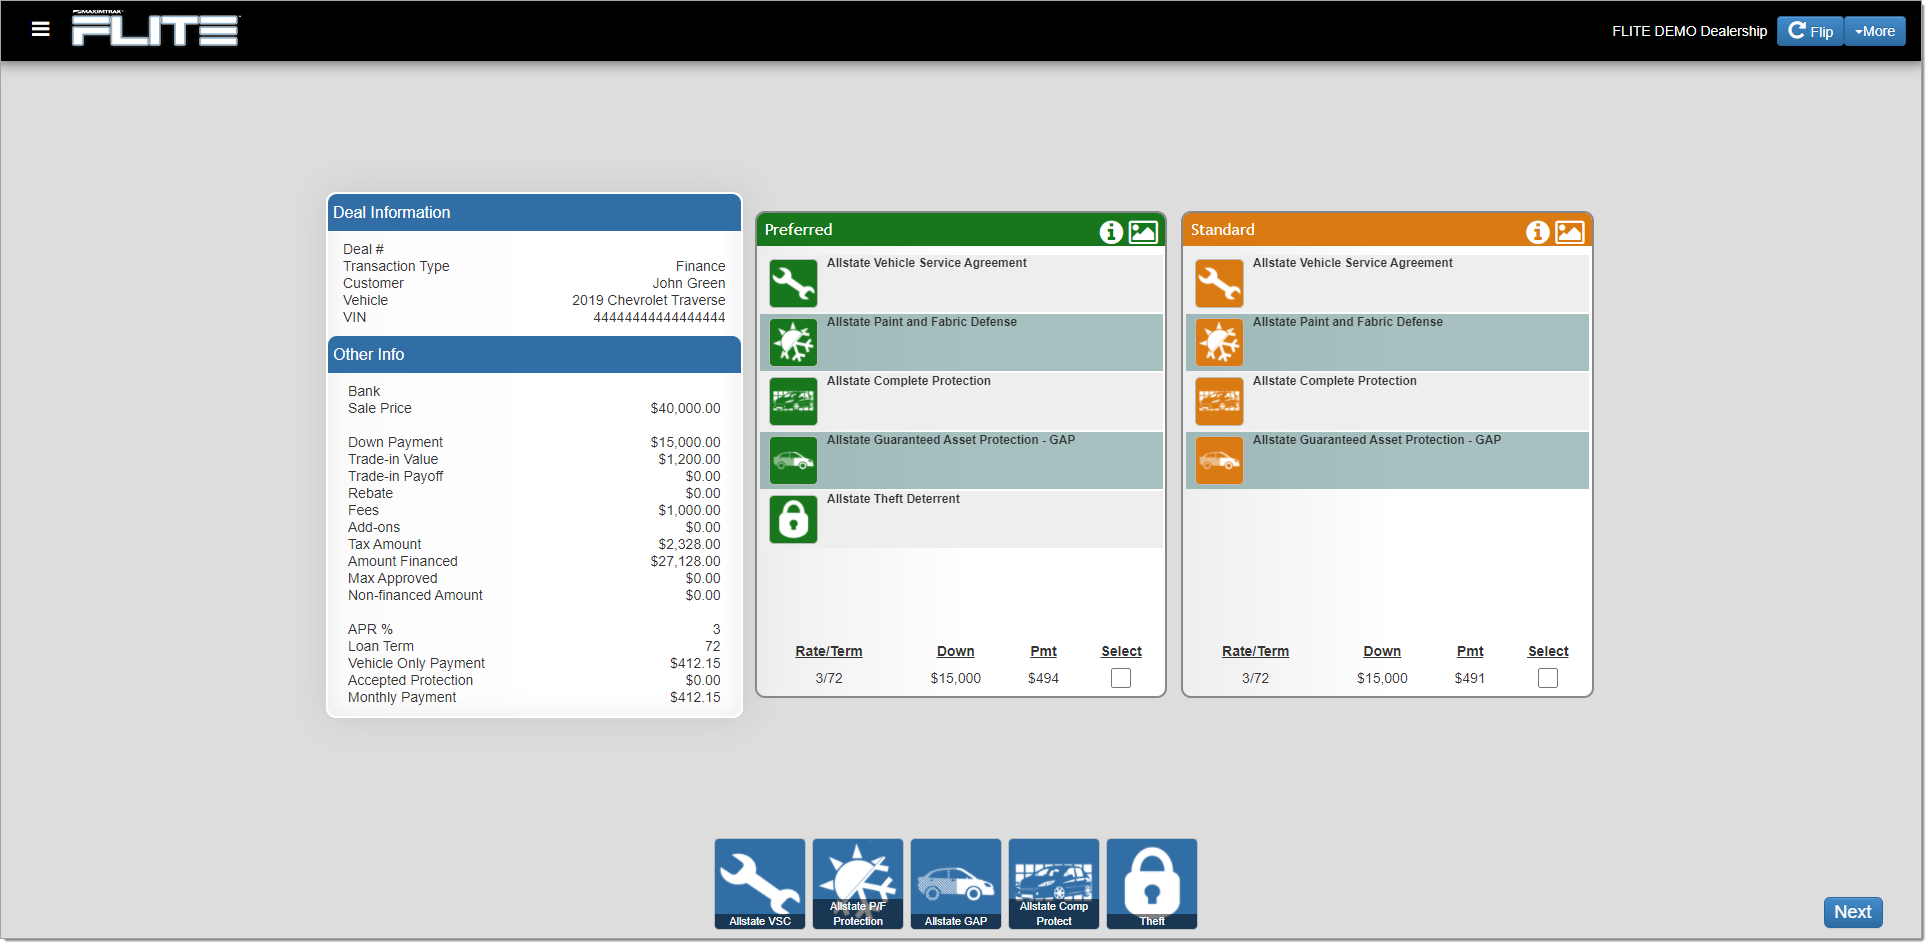Click Preferred payment value $494
The height and width of the screenshot is (946, 1929).
pyautogui.click(x=1043, y=678)
